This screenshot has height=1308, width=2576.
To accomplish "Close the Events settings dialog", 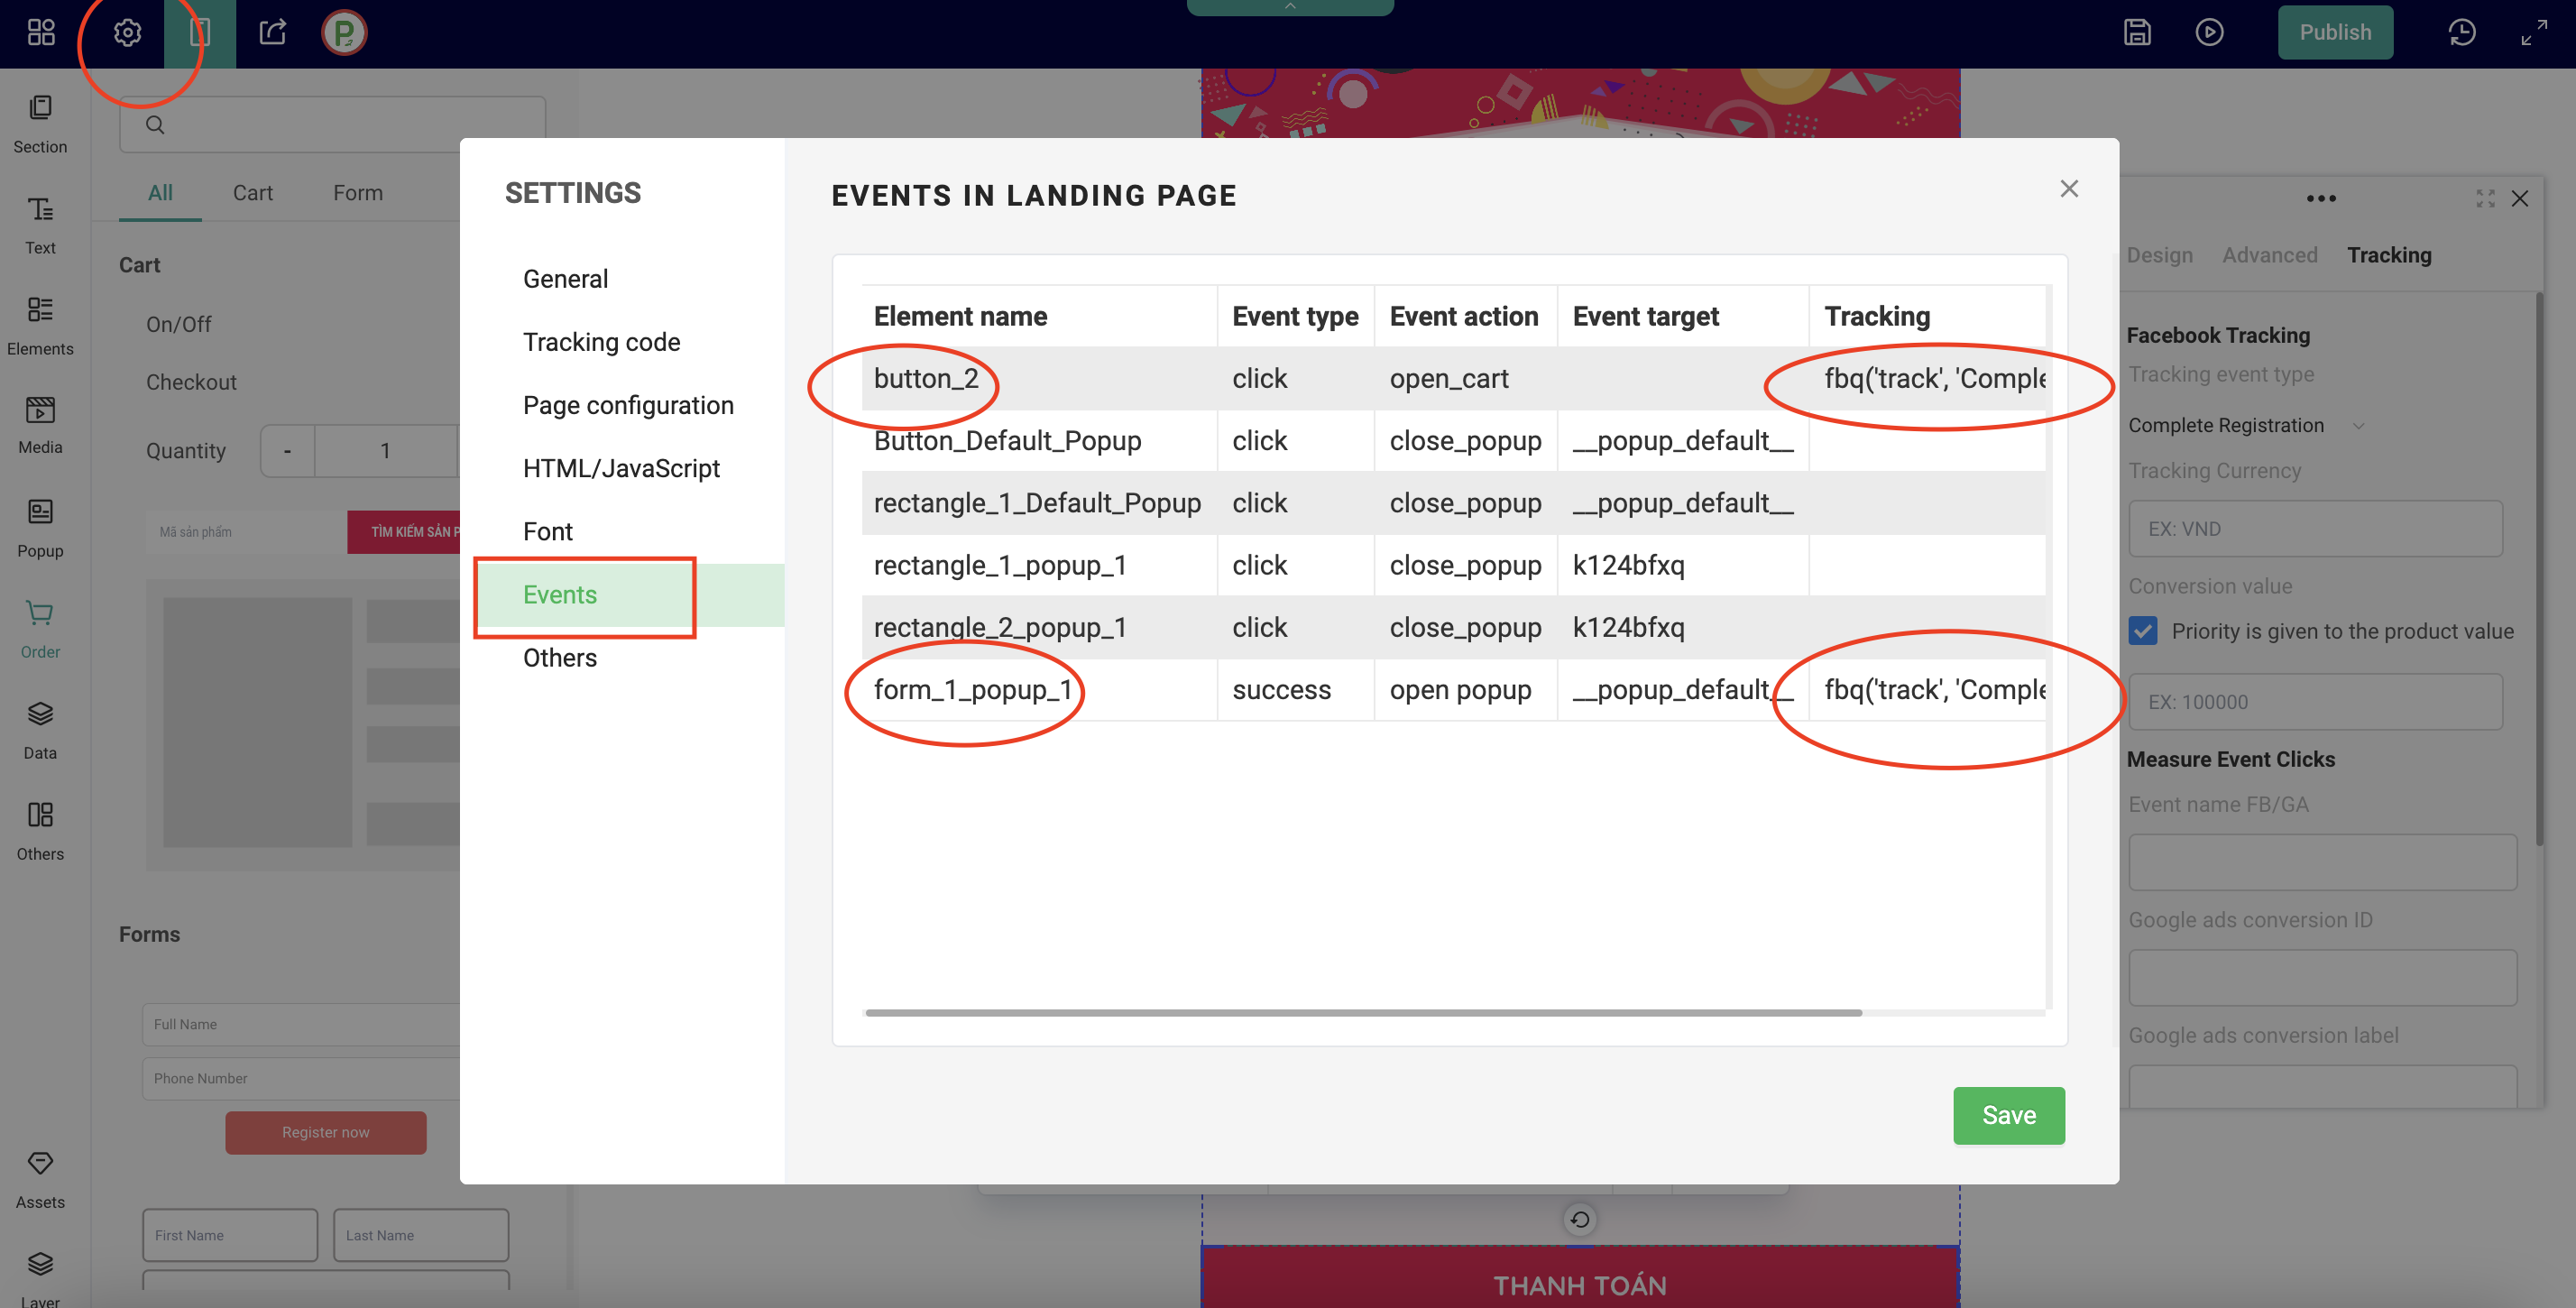I will pyautogui.click(x=2069, y=188).
